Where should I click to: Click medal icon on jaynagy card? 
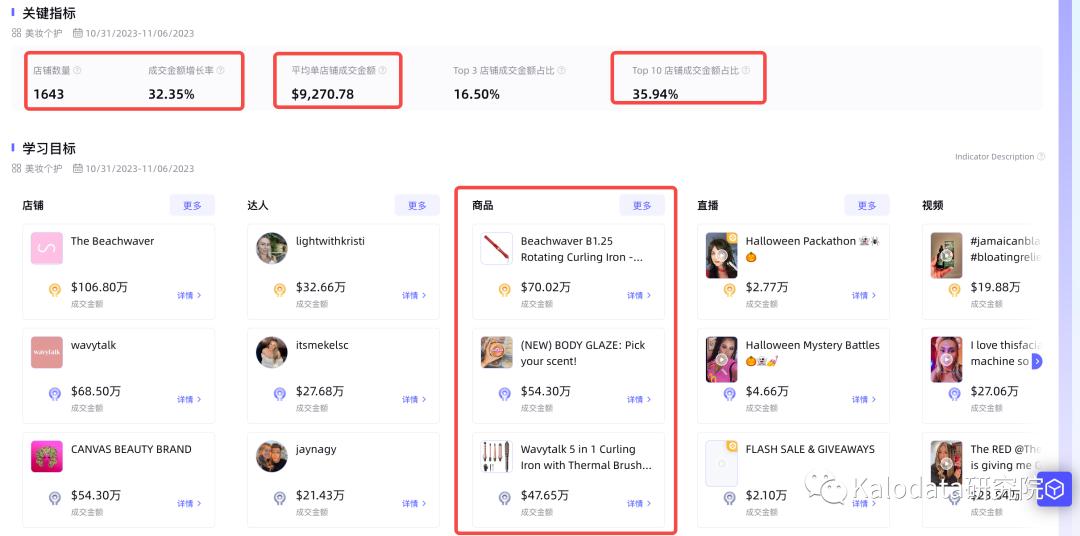tap(280, 498)
